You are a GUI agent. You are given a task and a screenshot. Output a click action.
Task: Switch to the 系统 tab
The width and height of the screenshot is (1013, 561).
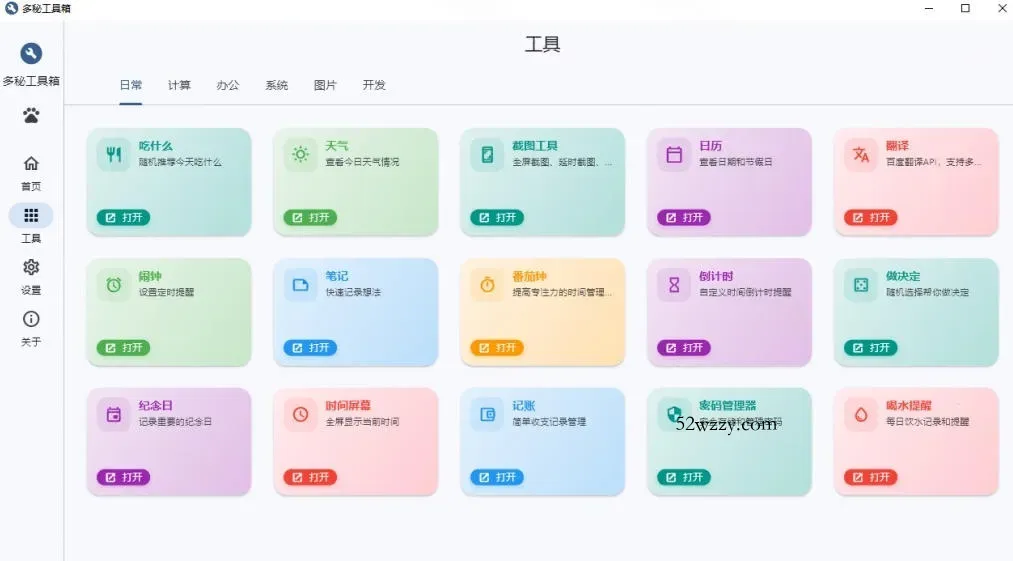point(277,85)
